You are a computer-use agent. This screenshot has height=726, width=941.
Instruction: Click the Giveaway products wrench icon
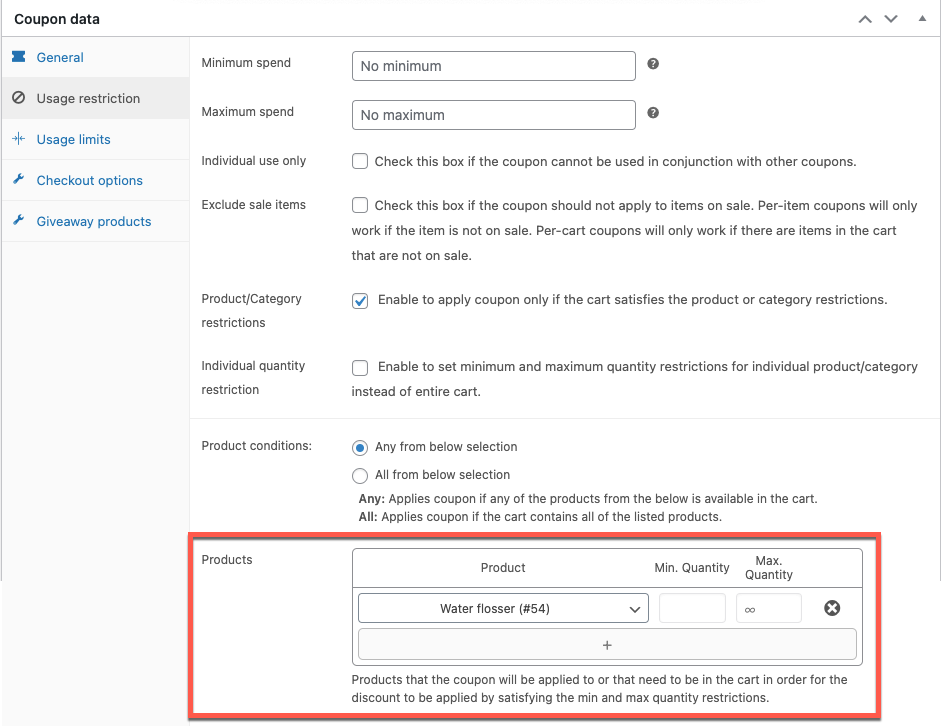tap(19, 220)
